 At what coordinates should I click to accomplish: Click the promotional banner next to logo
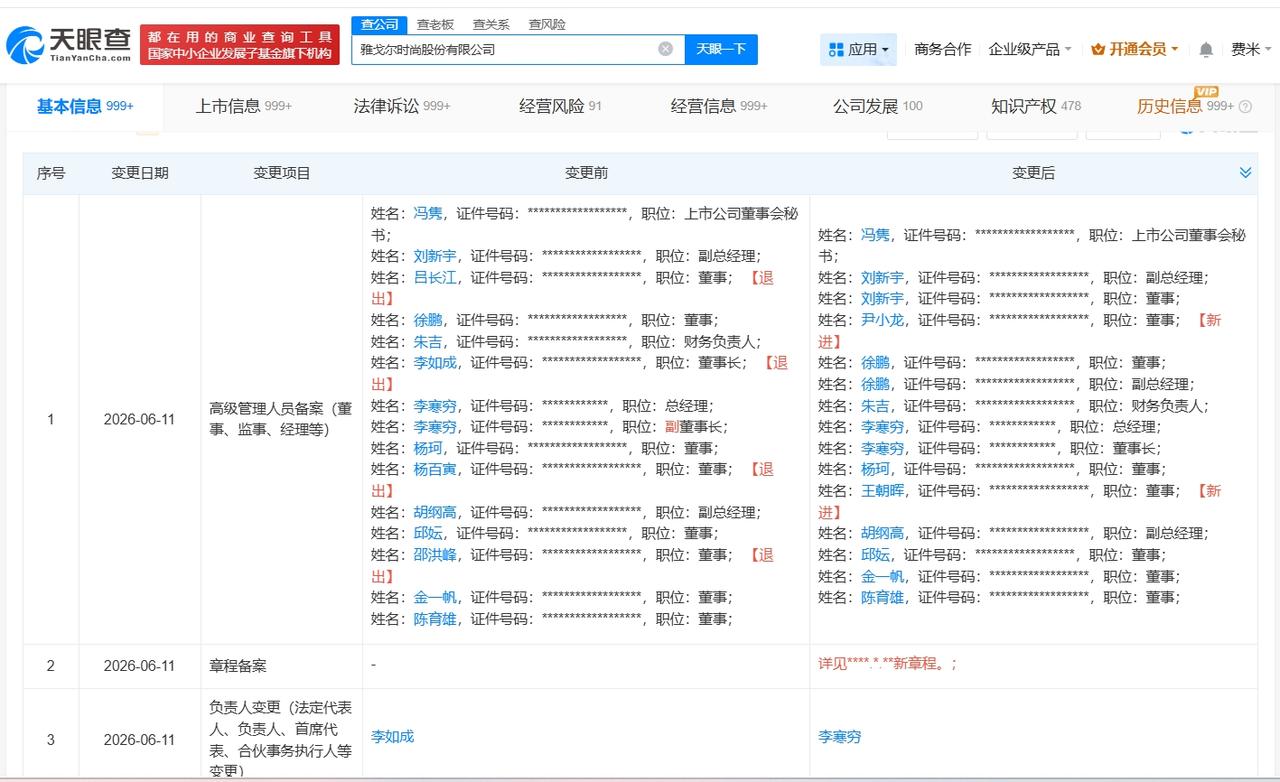[x=239, y=45]
